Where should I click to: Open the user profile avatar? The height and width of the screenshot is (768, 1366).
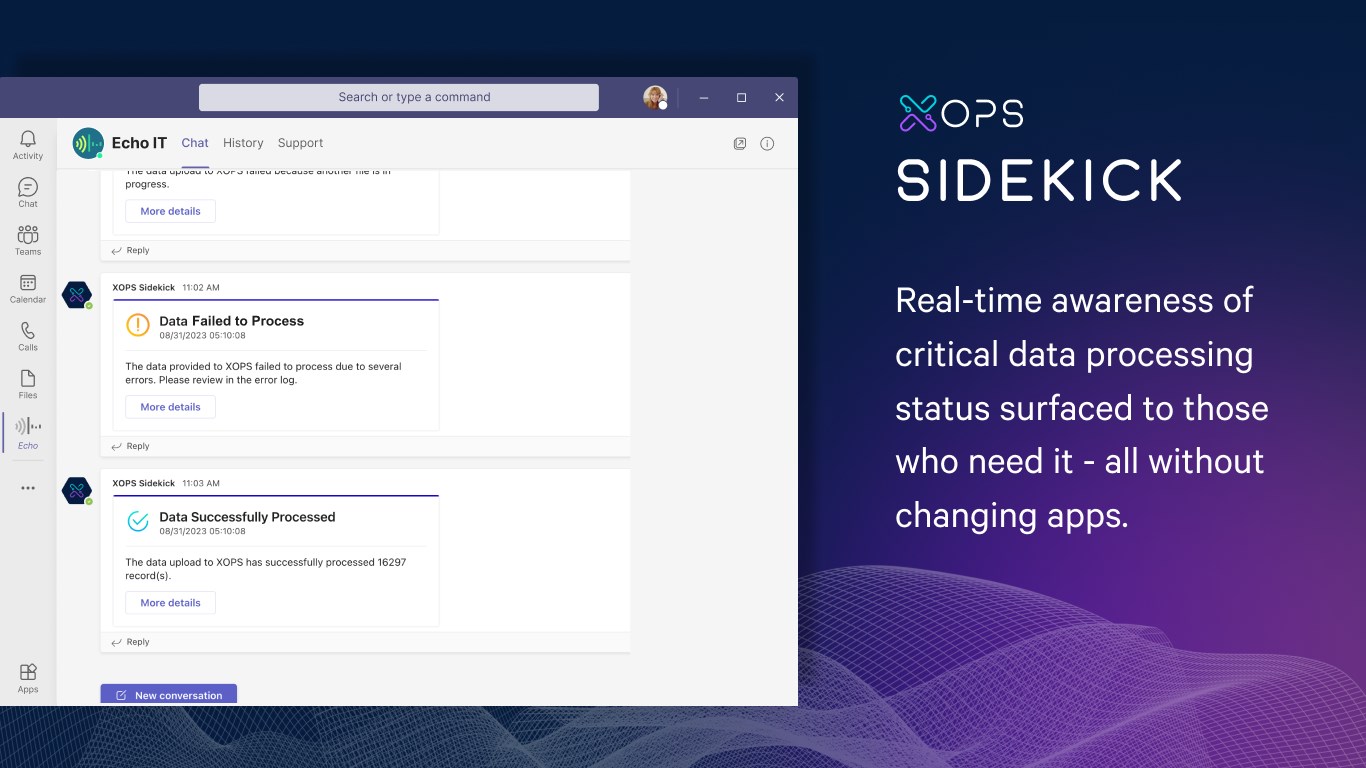[x=655, y=97]
